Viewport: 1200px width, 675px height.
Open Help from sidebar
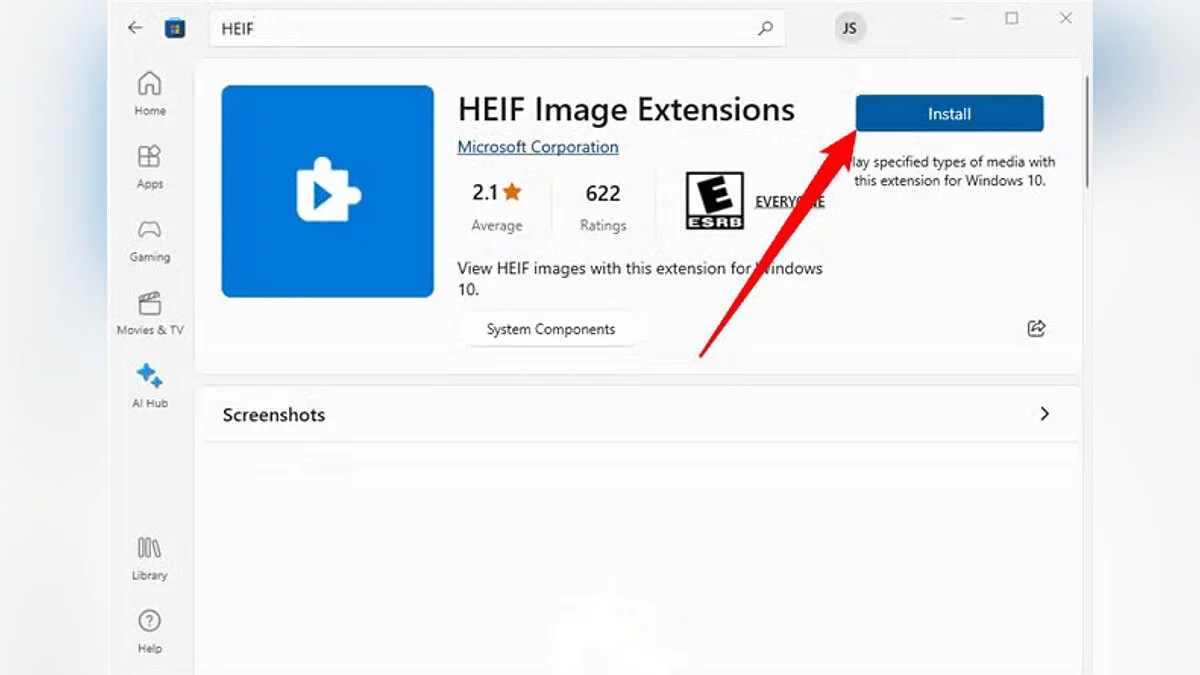point(150,631)
